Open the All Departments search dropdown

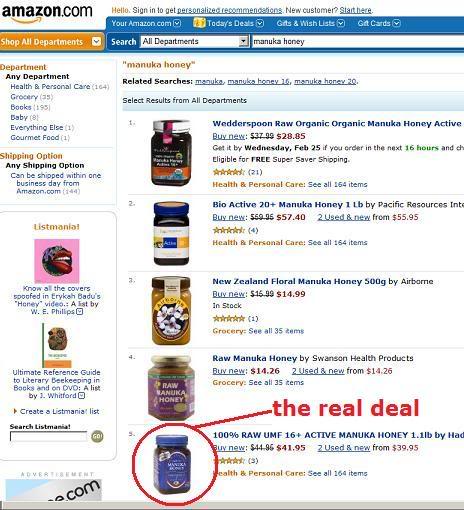(194, 41)
